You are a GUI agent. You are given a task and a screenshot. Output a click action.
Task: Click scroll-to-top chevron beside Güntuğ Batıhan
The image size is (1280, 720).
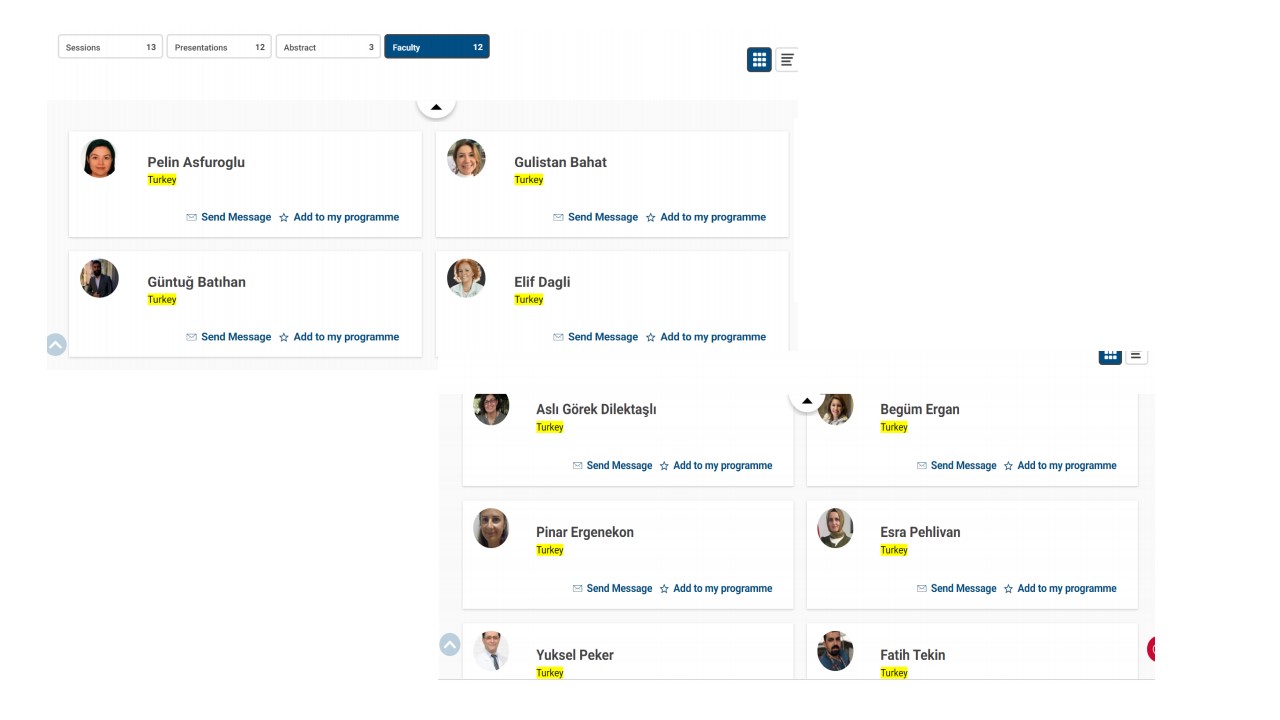point(56,345)
